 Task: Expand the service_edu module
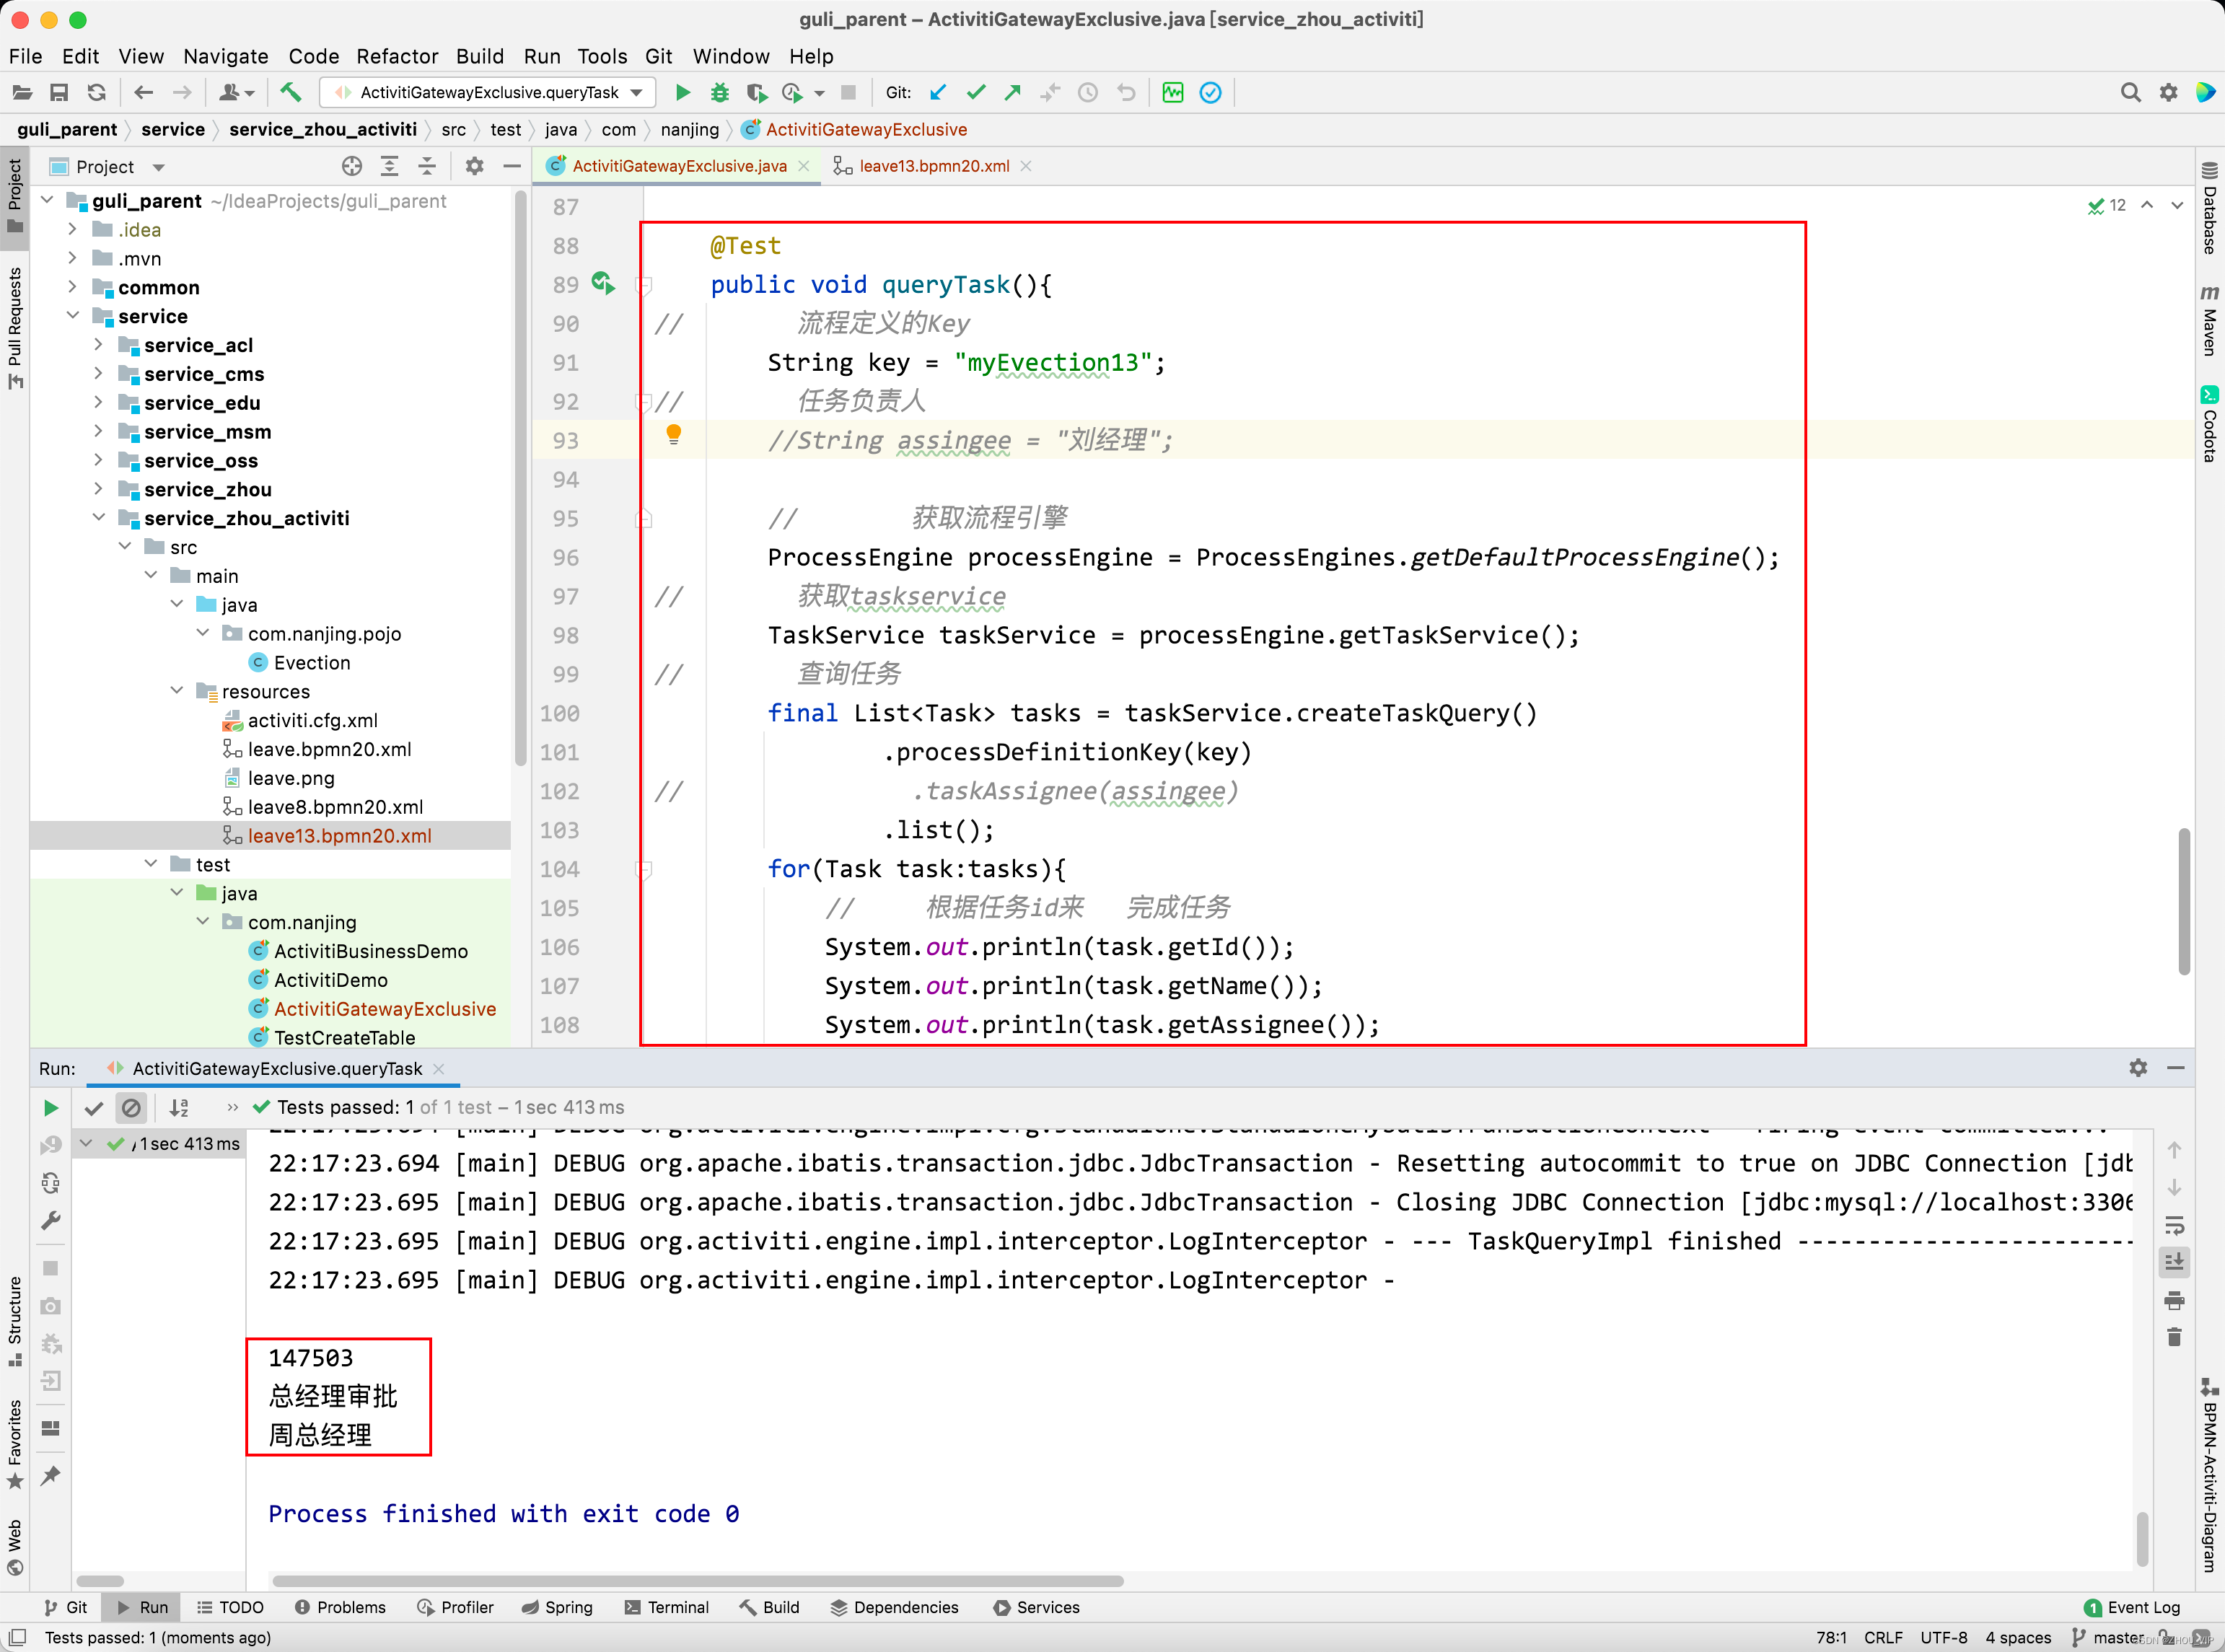pos(99,403)
